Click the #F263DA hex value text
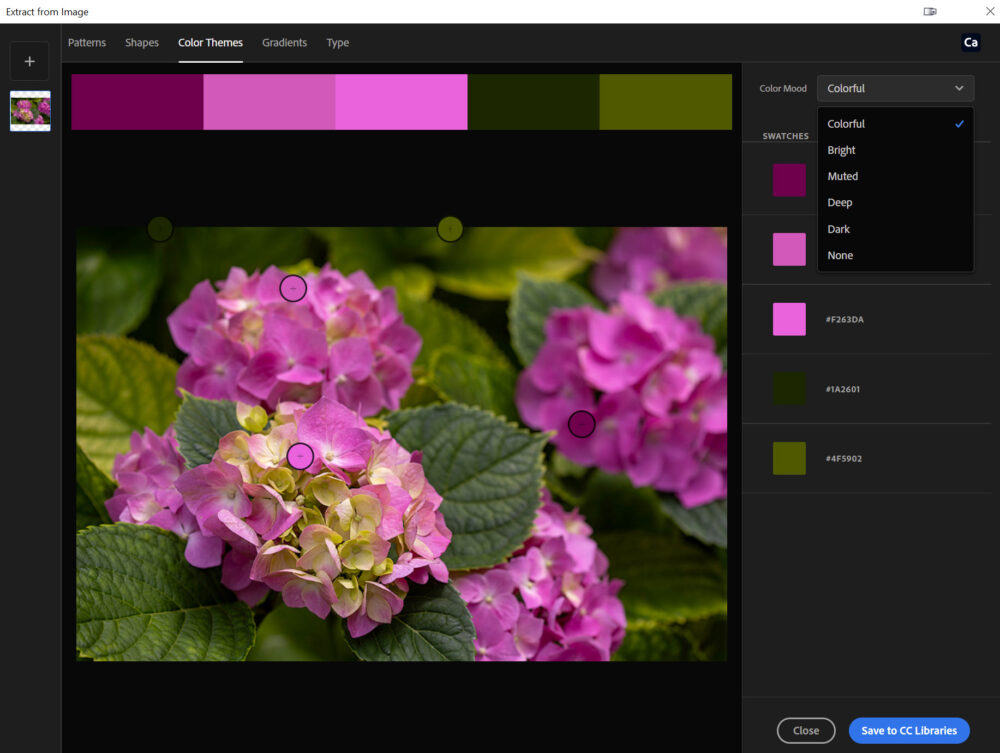The image size is (1000, 753). 844,319
